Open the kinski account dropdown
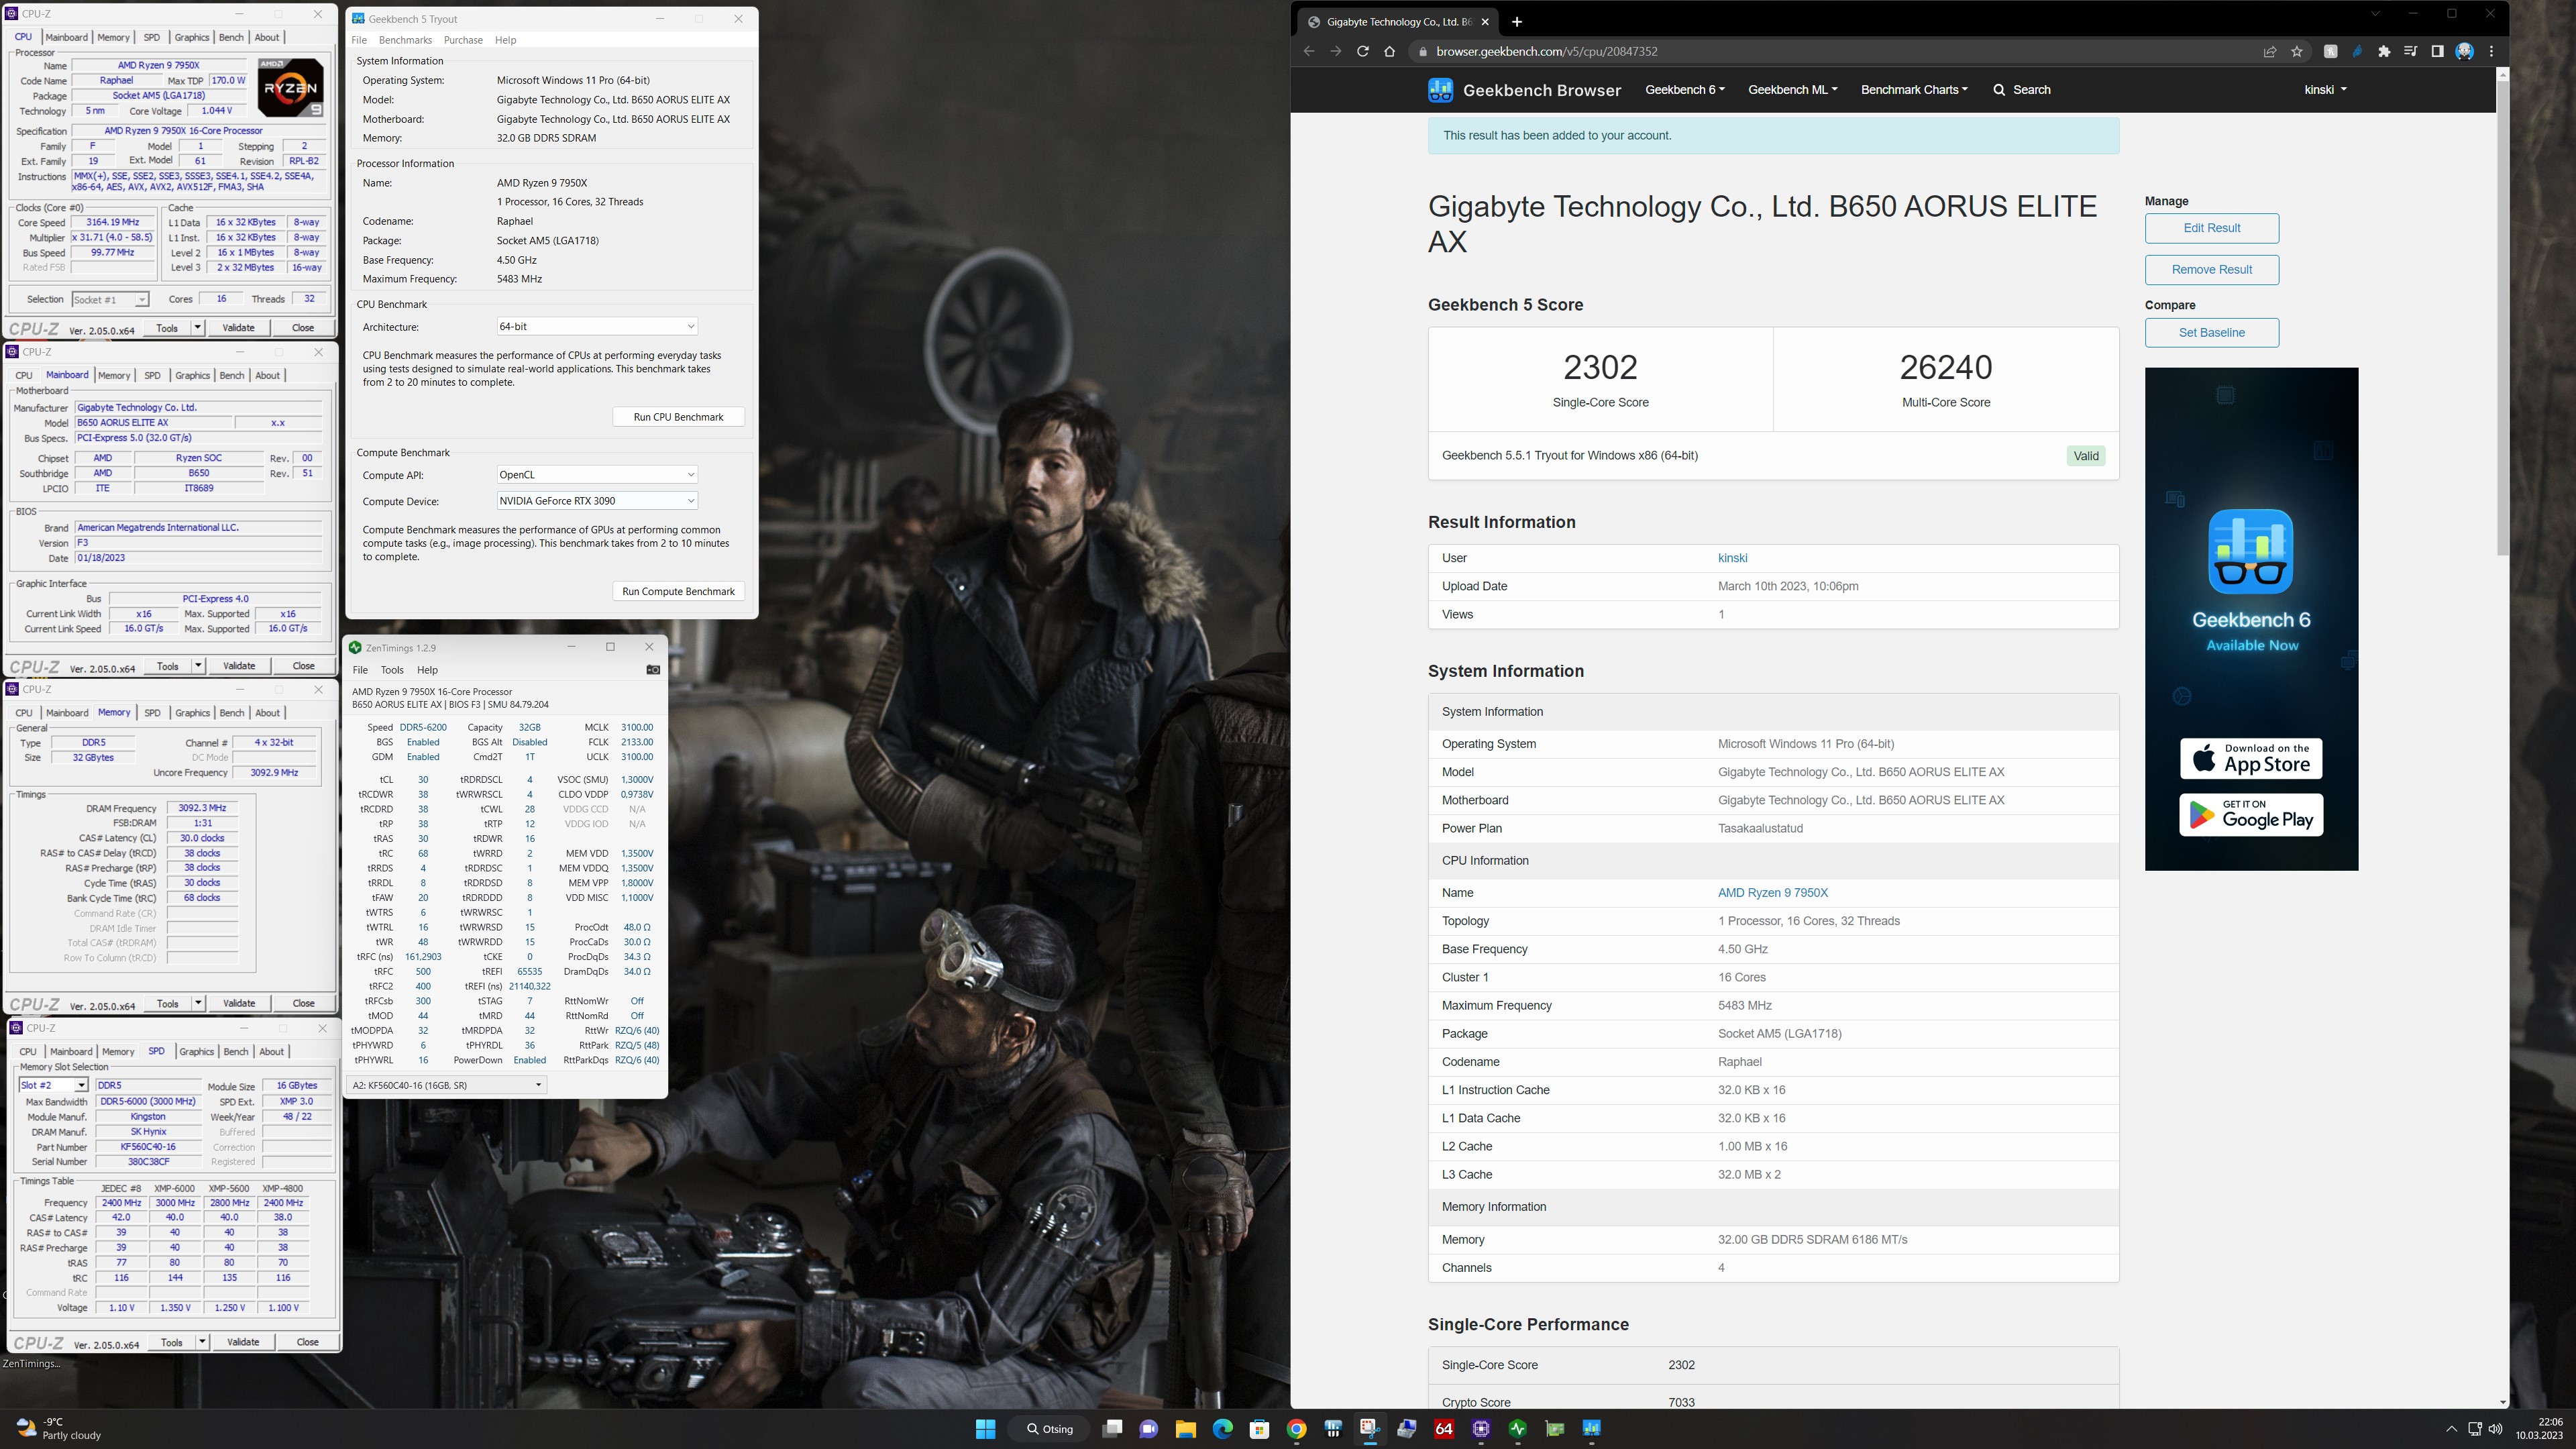The height and width of the screenshot is (1449, 2576). point(2325,90)
